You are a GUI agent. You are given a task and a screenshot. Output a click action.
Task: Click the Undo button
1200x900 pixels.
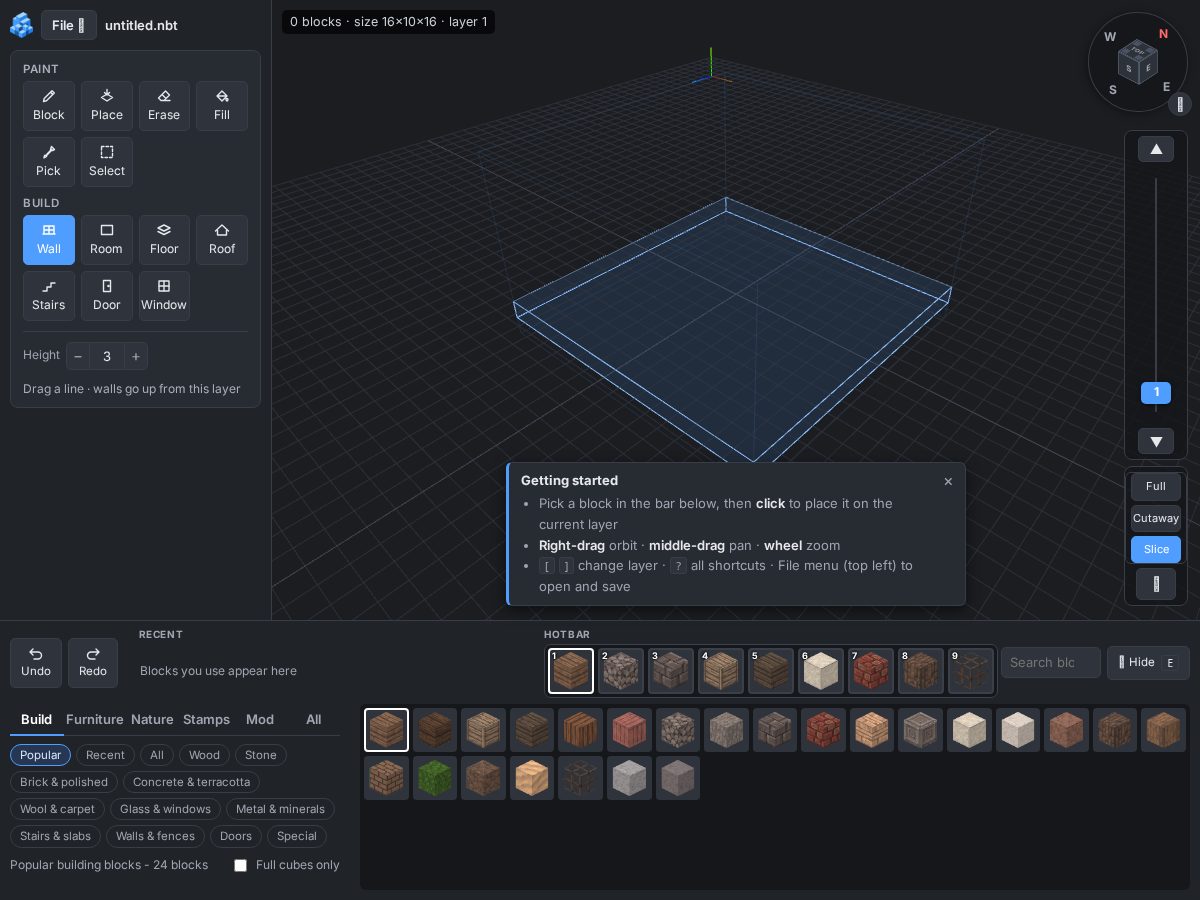tap(36, 663)
